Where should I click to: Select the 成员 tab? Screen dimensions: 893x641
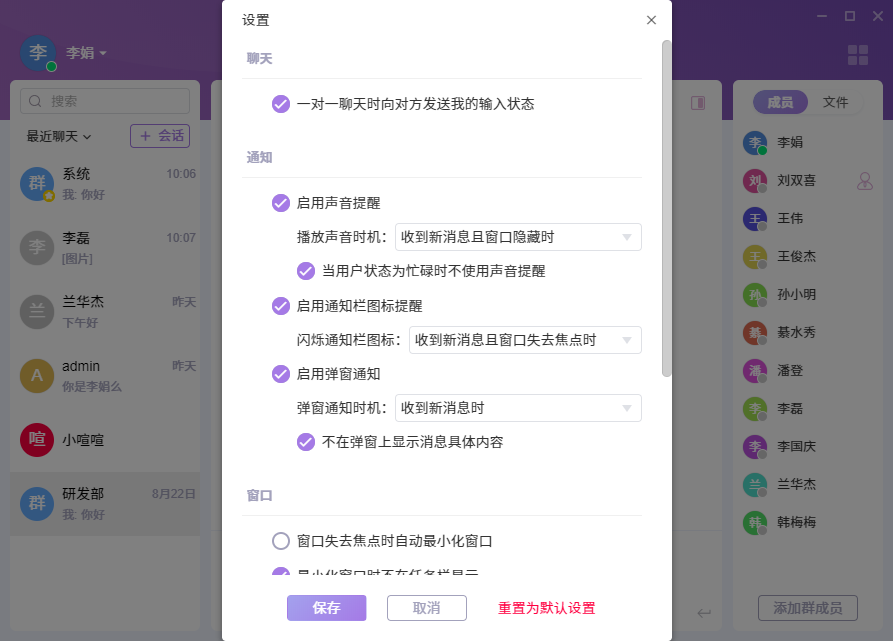pyautogui.click(x=780, y=102)
